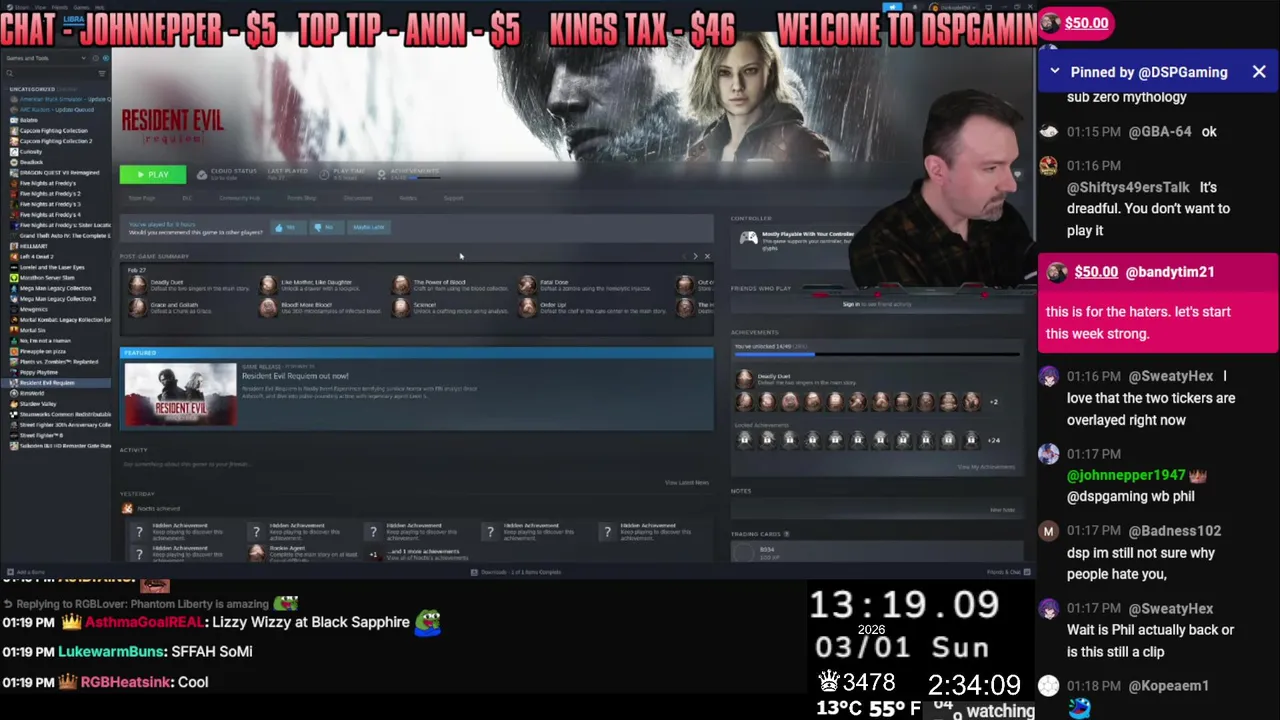Collapse the Uncategorized collection header

[x=32, y=89]
